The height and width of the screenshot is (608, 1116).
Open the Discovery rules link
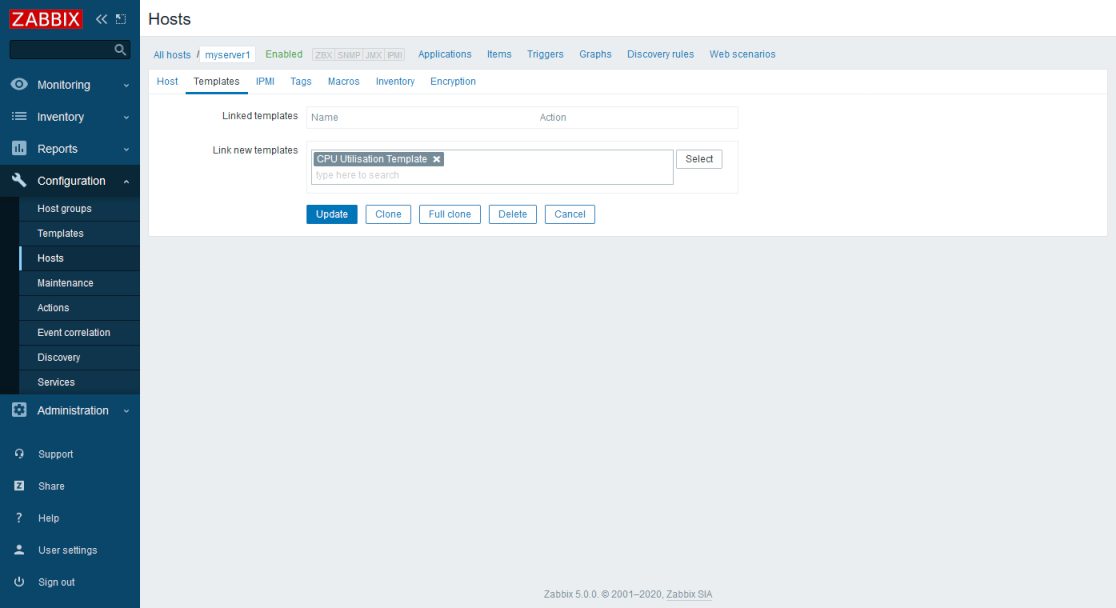[x=660, y=54]
